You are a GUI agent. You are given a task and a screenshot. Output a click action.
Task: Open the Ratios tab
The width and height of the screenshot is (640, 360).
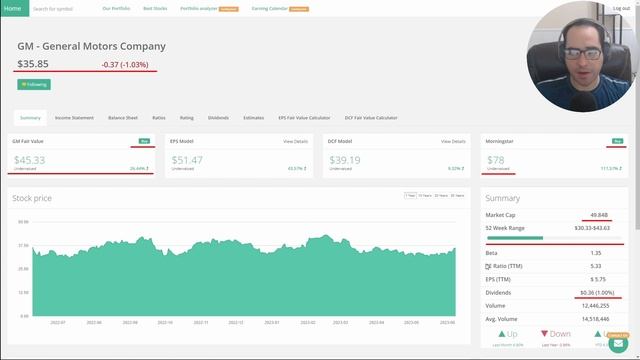159,118
